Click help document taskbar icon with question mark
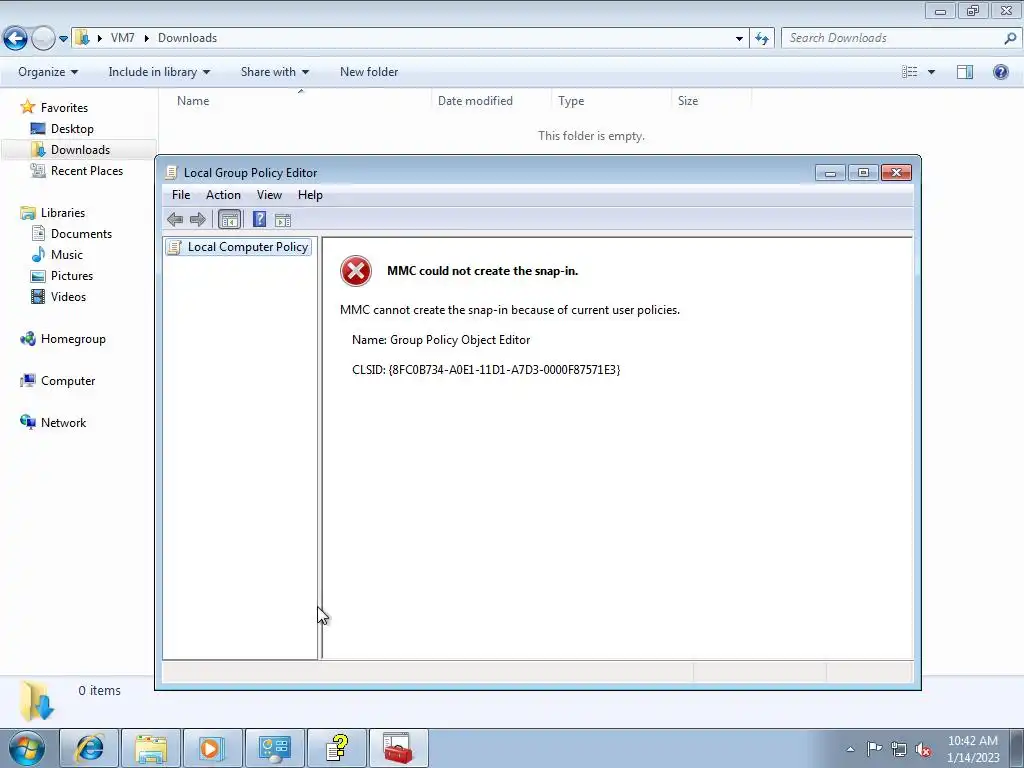 click(x=337, y=748)
